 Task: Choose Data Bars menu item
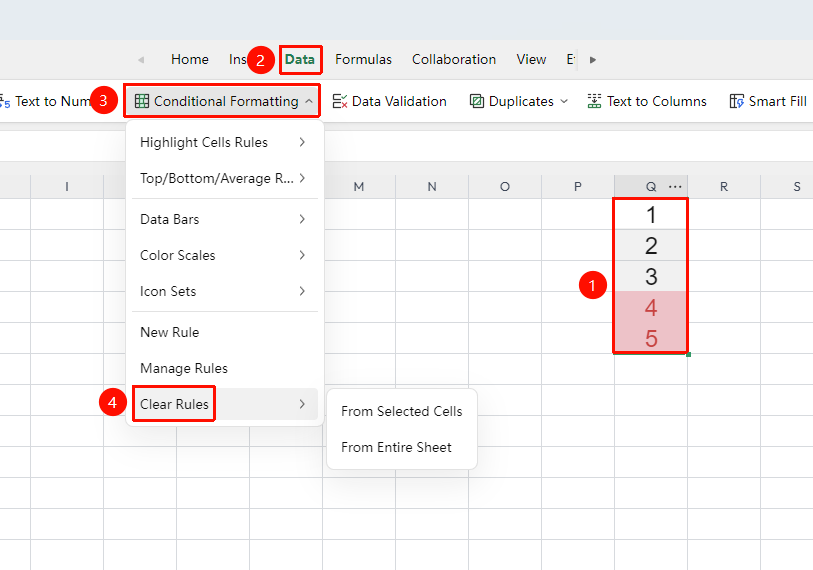[225, 219]
